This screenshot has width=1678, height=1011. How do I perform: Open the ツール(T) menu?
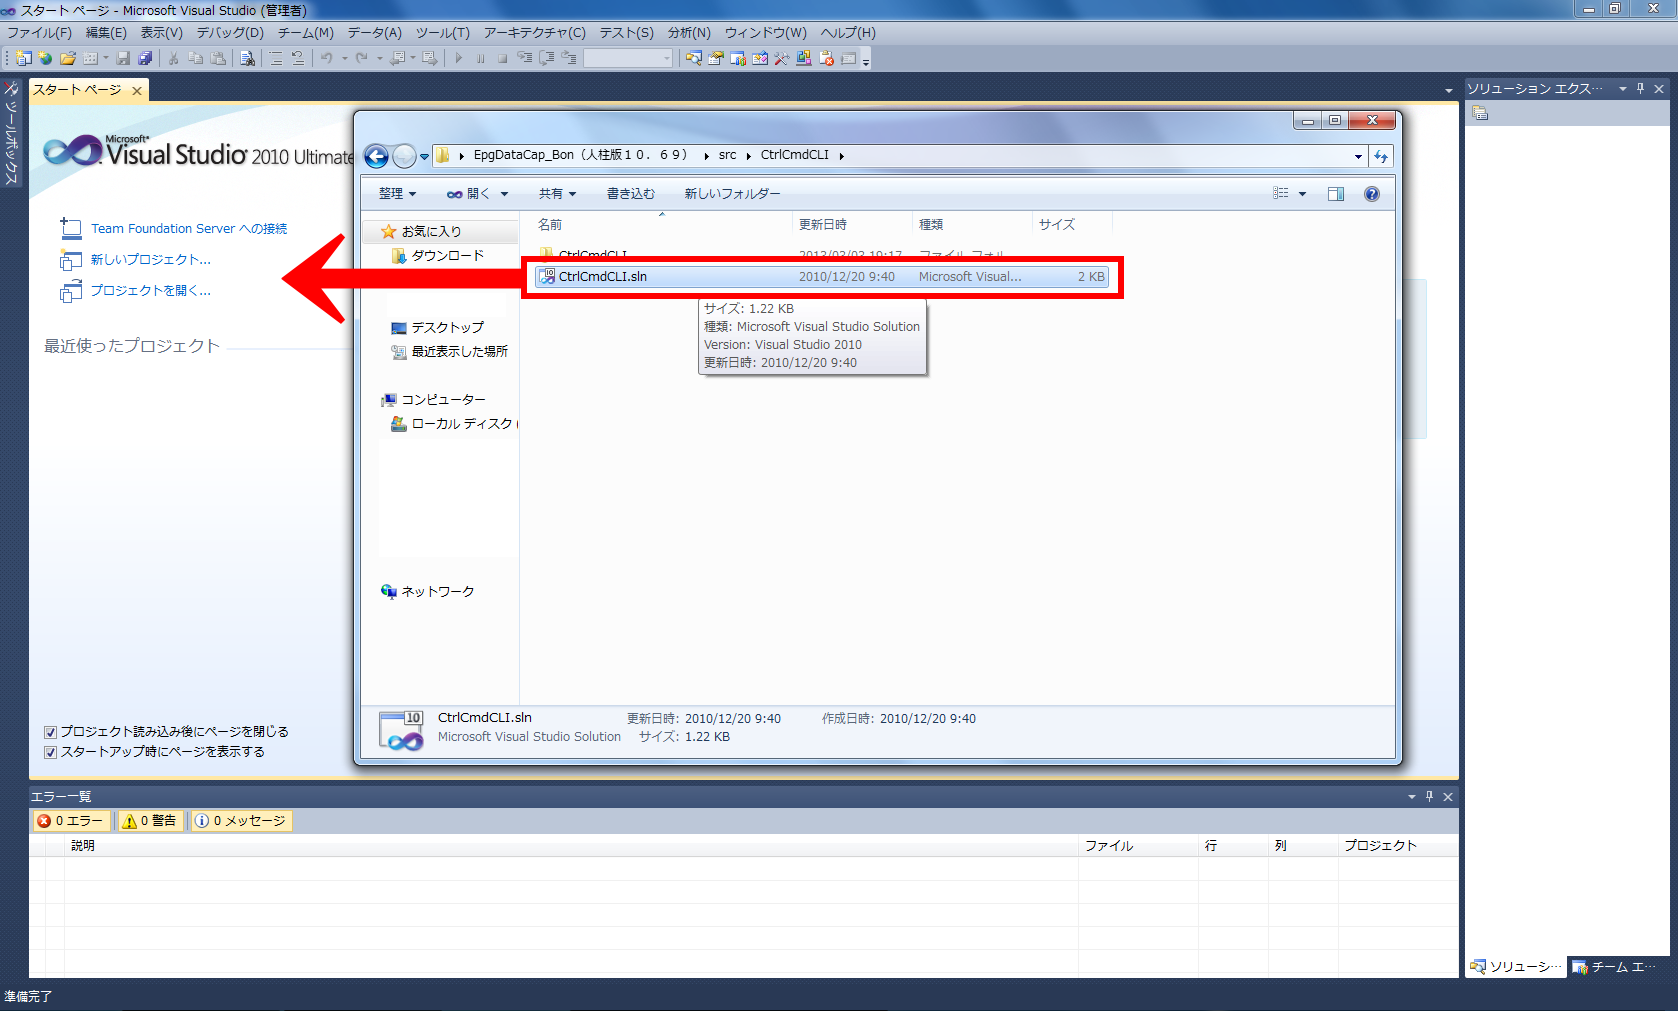click(x=443, y=33)
